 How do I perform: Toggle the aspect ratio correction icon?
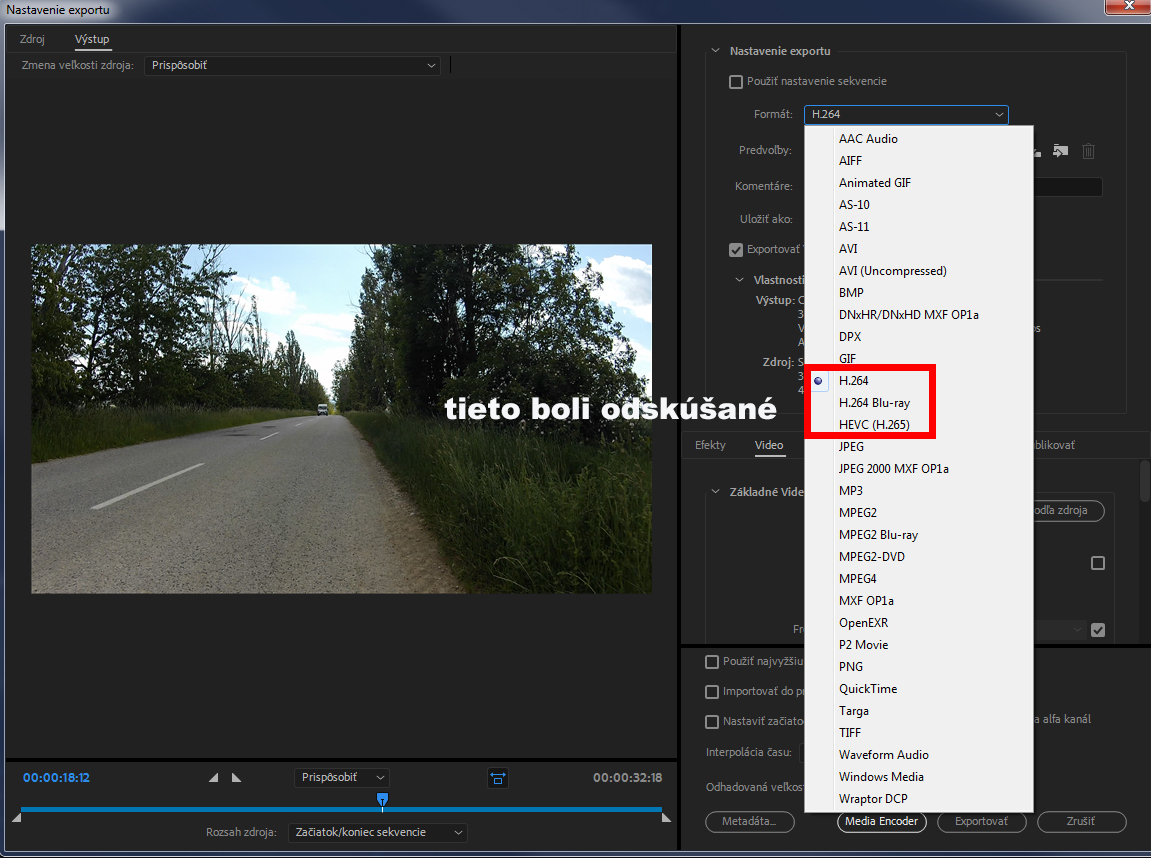tap(497, 778)
